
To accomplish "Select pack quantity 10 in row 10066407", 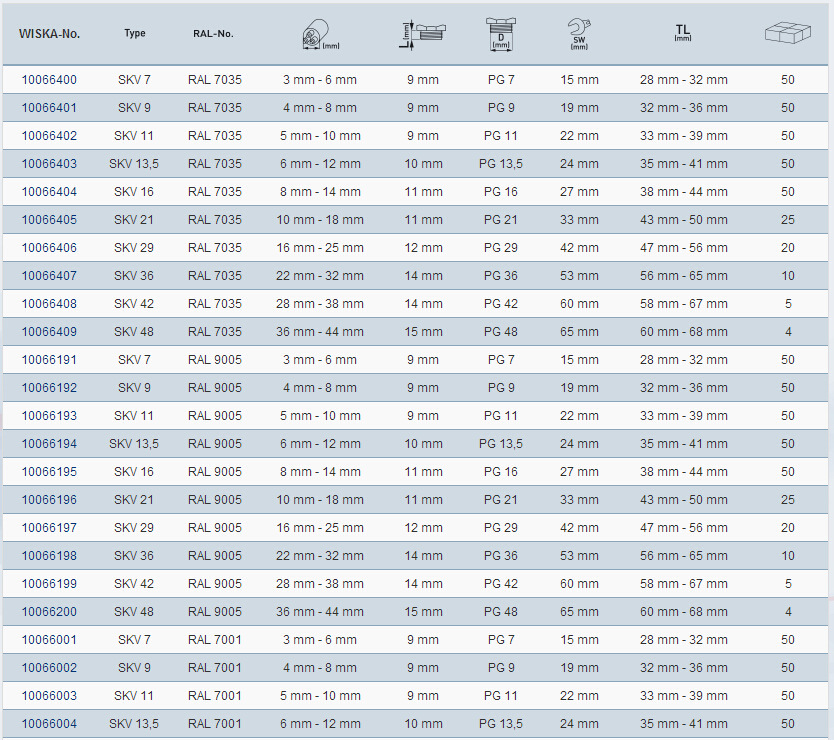I will click(788, 276).
